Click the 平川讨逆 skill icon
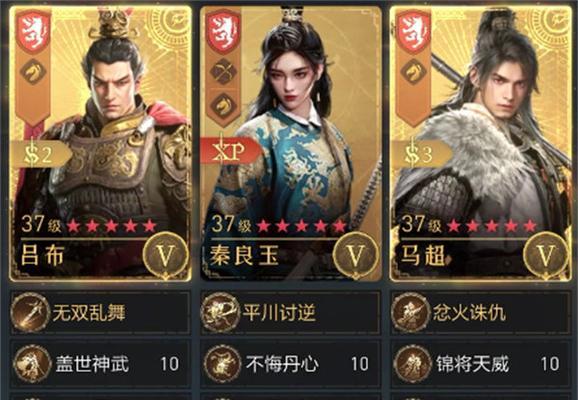Viewport: 578px width, 400px height. 220,312
